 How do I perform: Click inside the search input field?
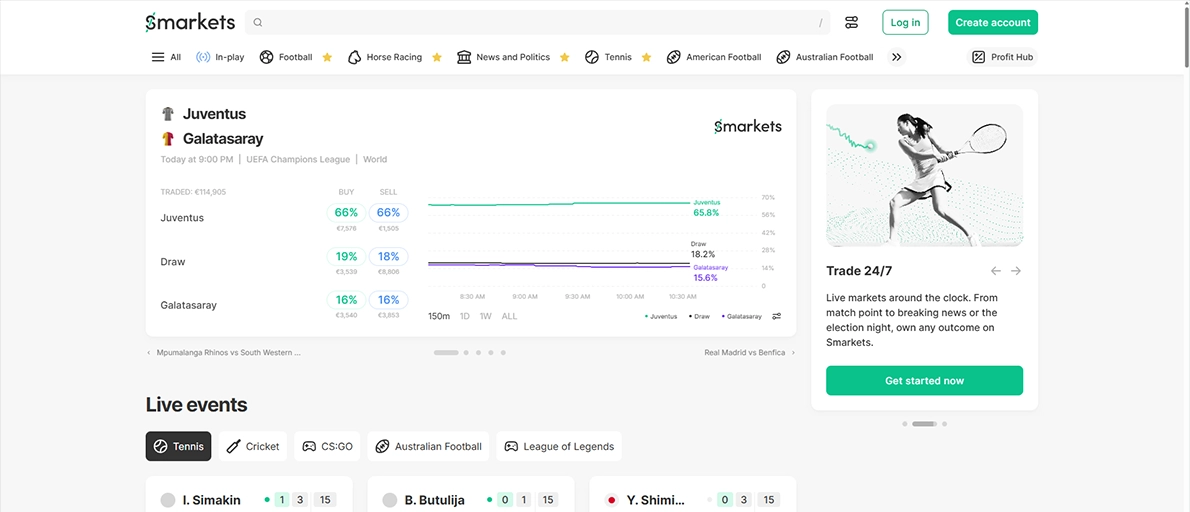(x=537, y=23)
